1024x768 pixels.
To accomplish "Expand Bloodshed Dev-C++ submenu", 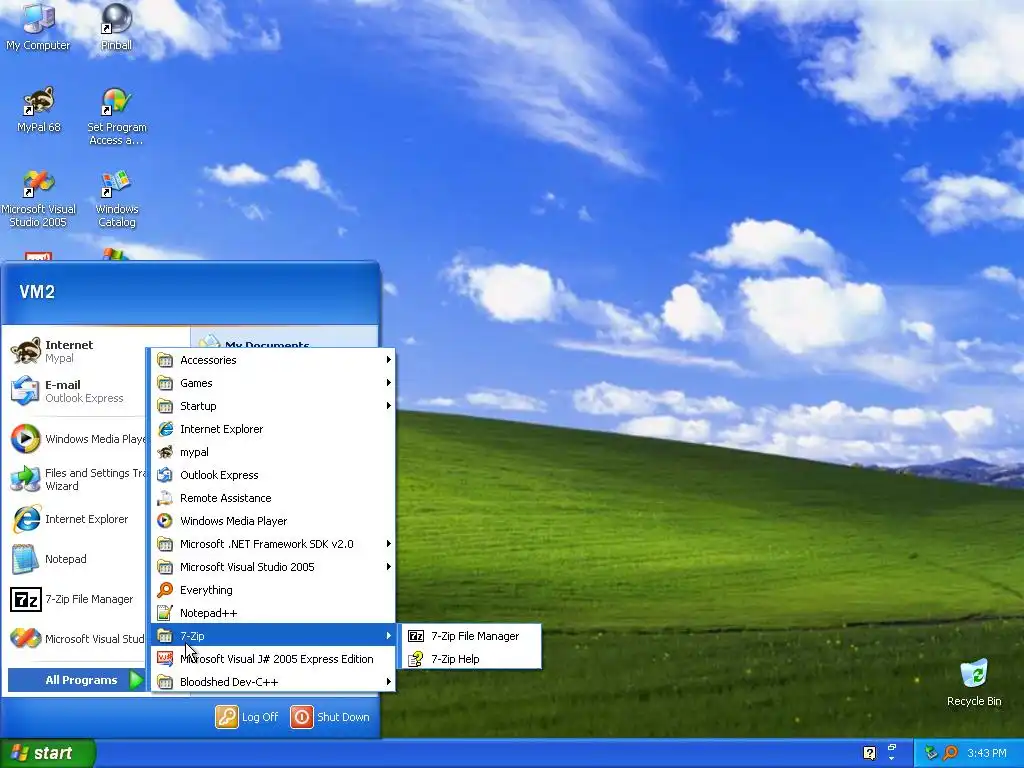I will coord(273,682).
